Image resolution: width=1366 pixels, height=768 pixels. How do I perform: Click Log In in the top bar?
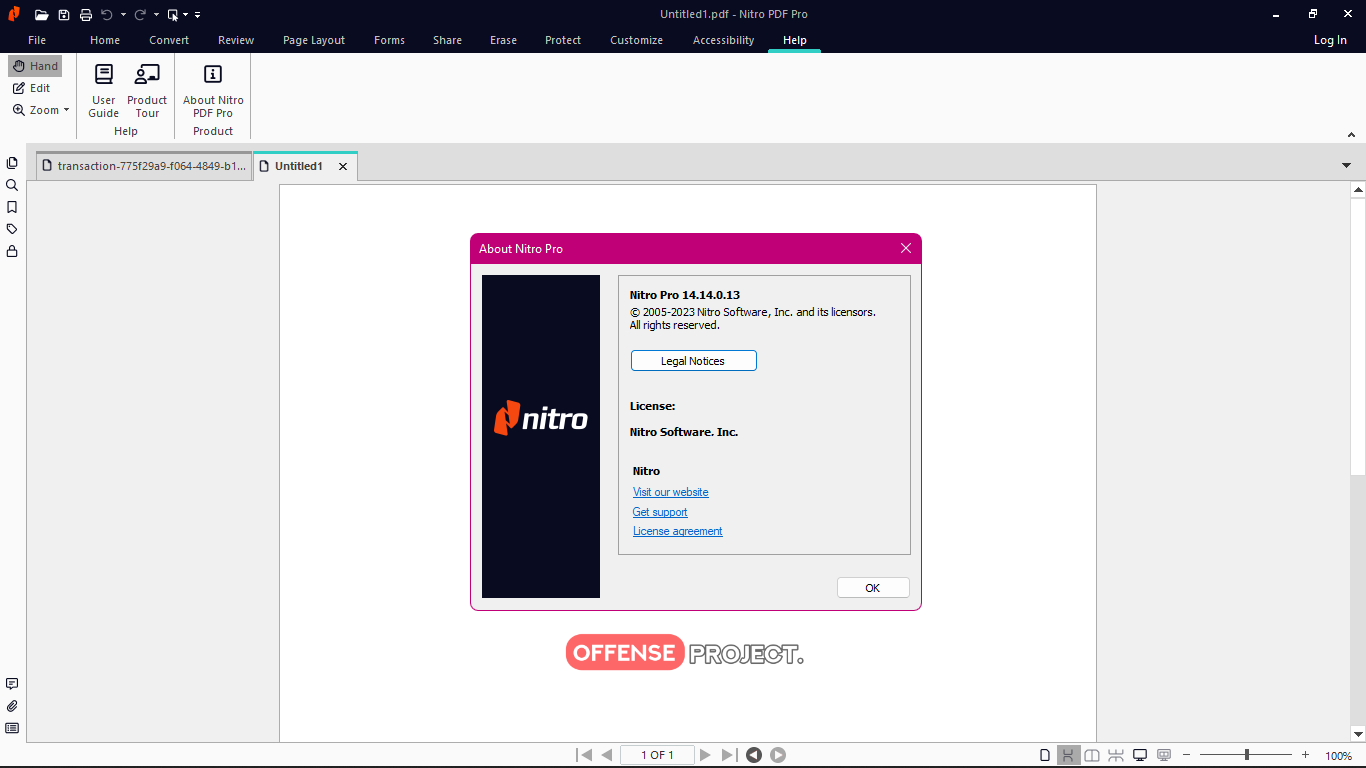1330,40
